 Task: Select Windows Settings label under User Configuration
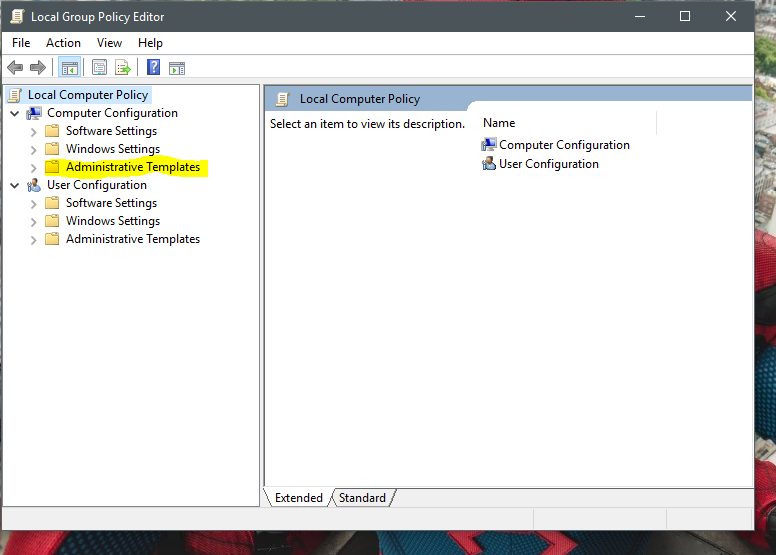tap(113, 220)
